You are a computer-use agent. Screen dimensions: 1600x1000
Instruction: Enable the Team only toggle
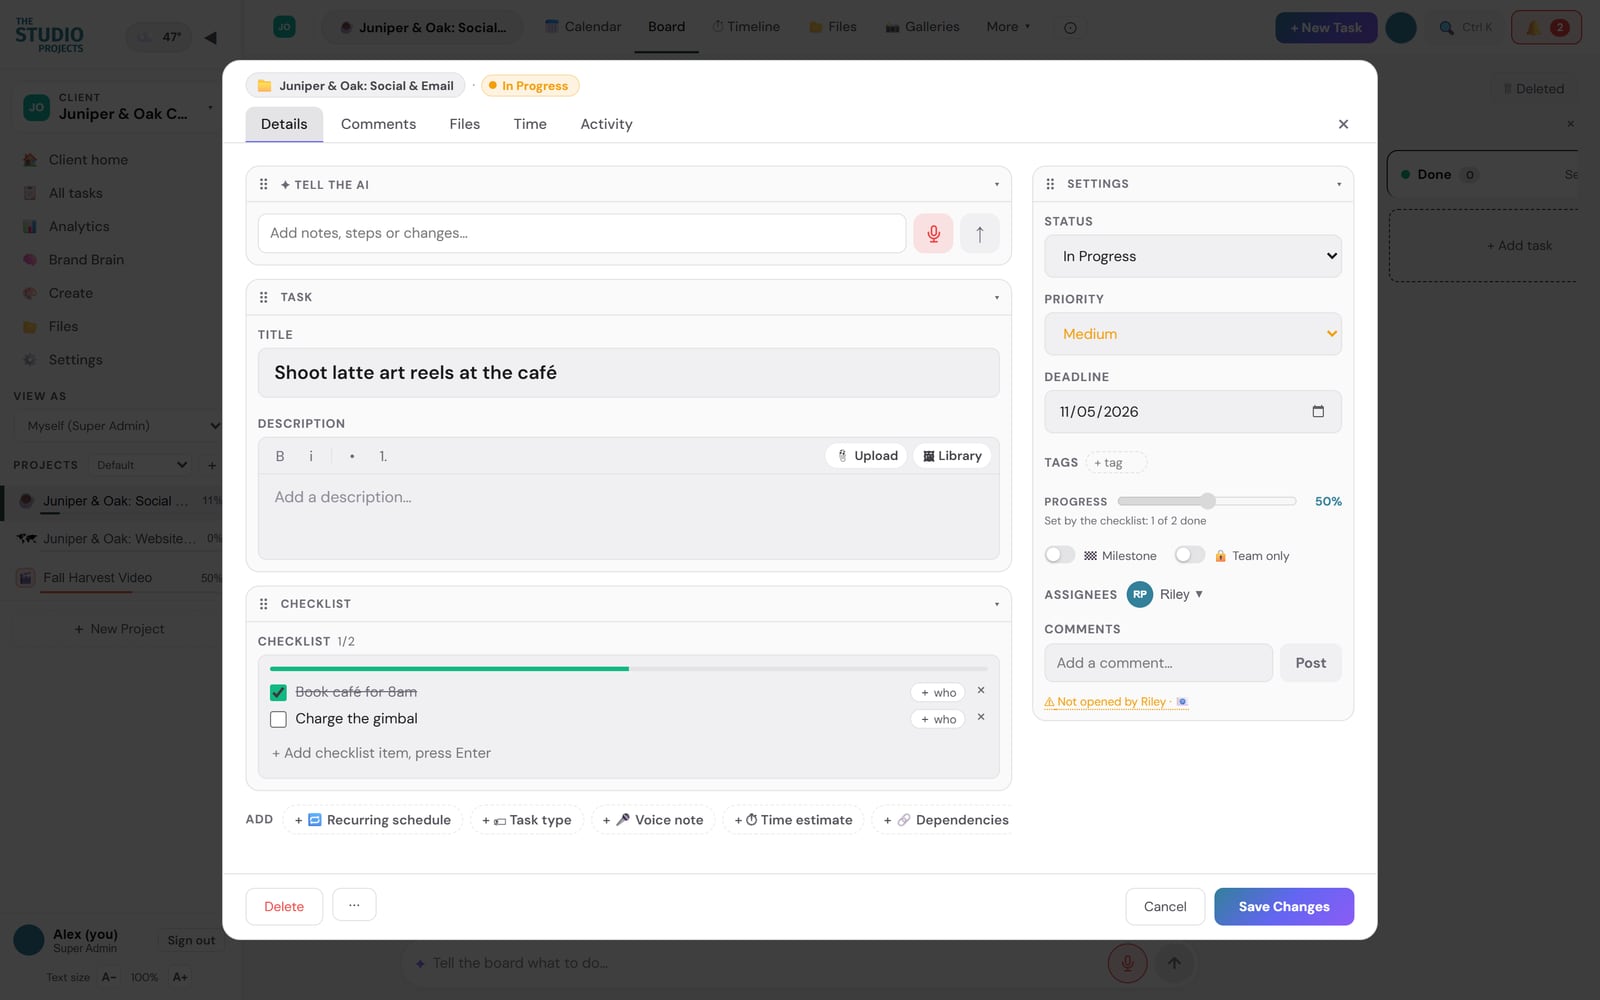[1189, 555]
